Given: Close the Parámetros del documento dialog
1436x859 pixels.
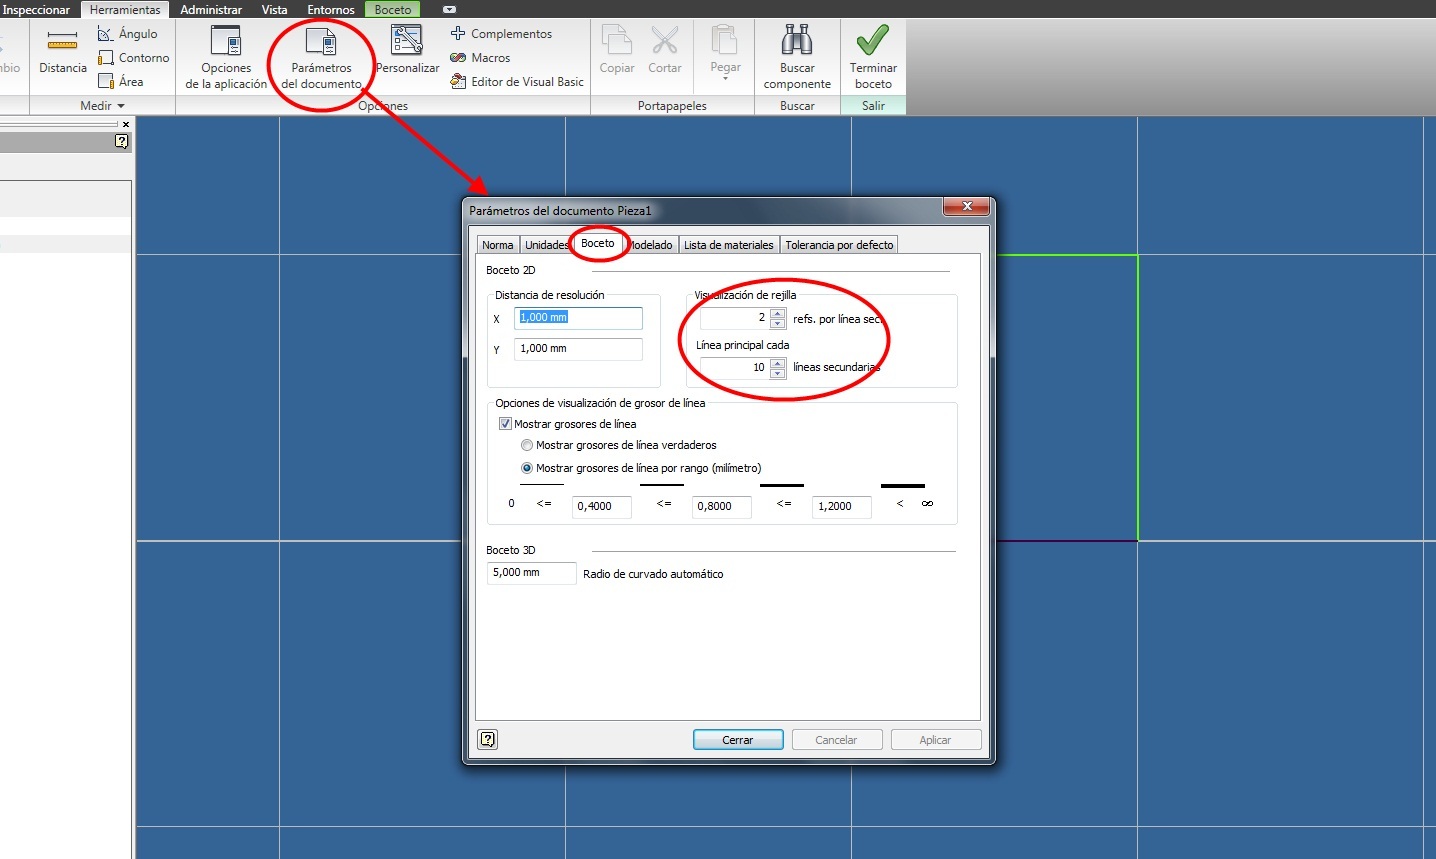Looking at the screenshot, I should pos(967,206).
